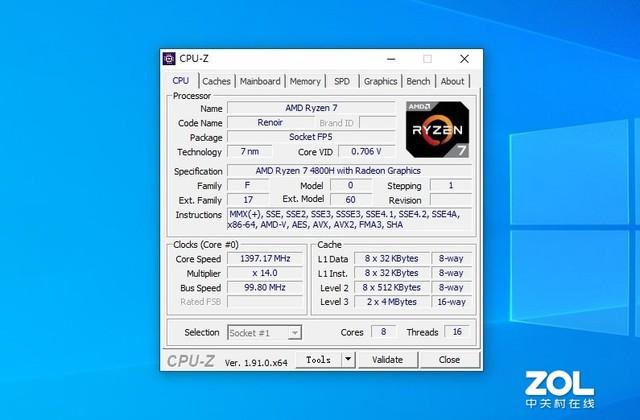The width and height of the screenshot is (640, 420).
Task: Click the Instructions list text
Action: point(350,219)
